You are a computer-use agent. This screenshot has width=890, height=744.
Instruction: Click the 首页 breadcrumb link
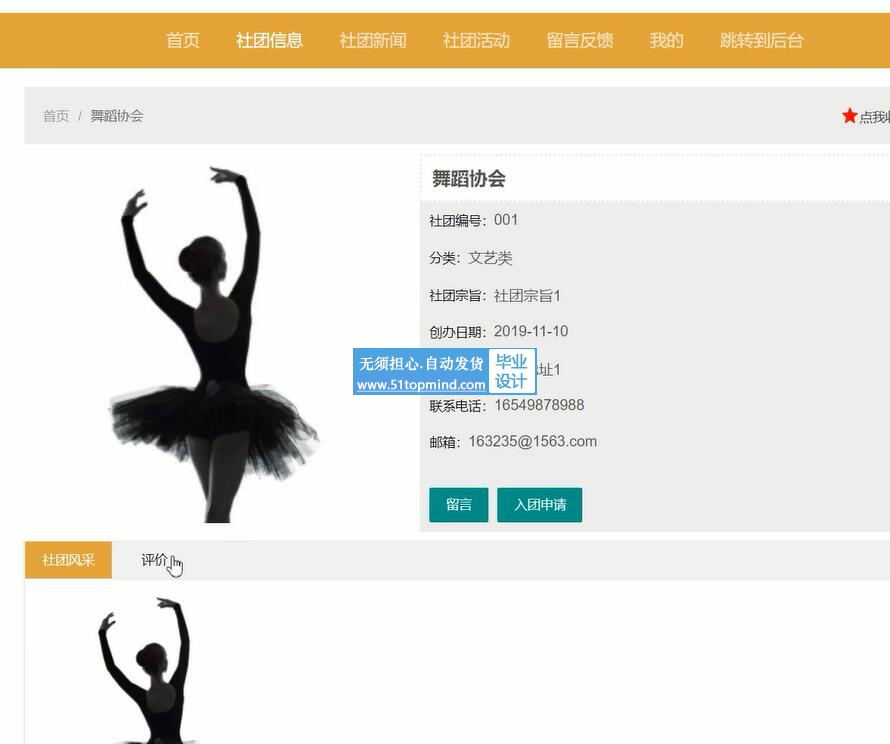(x=56, y=116)
